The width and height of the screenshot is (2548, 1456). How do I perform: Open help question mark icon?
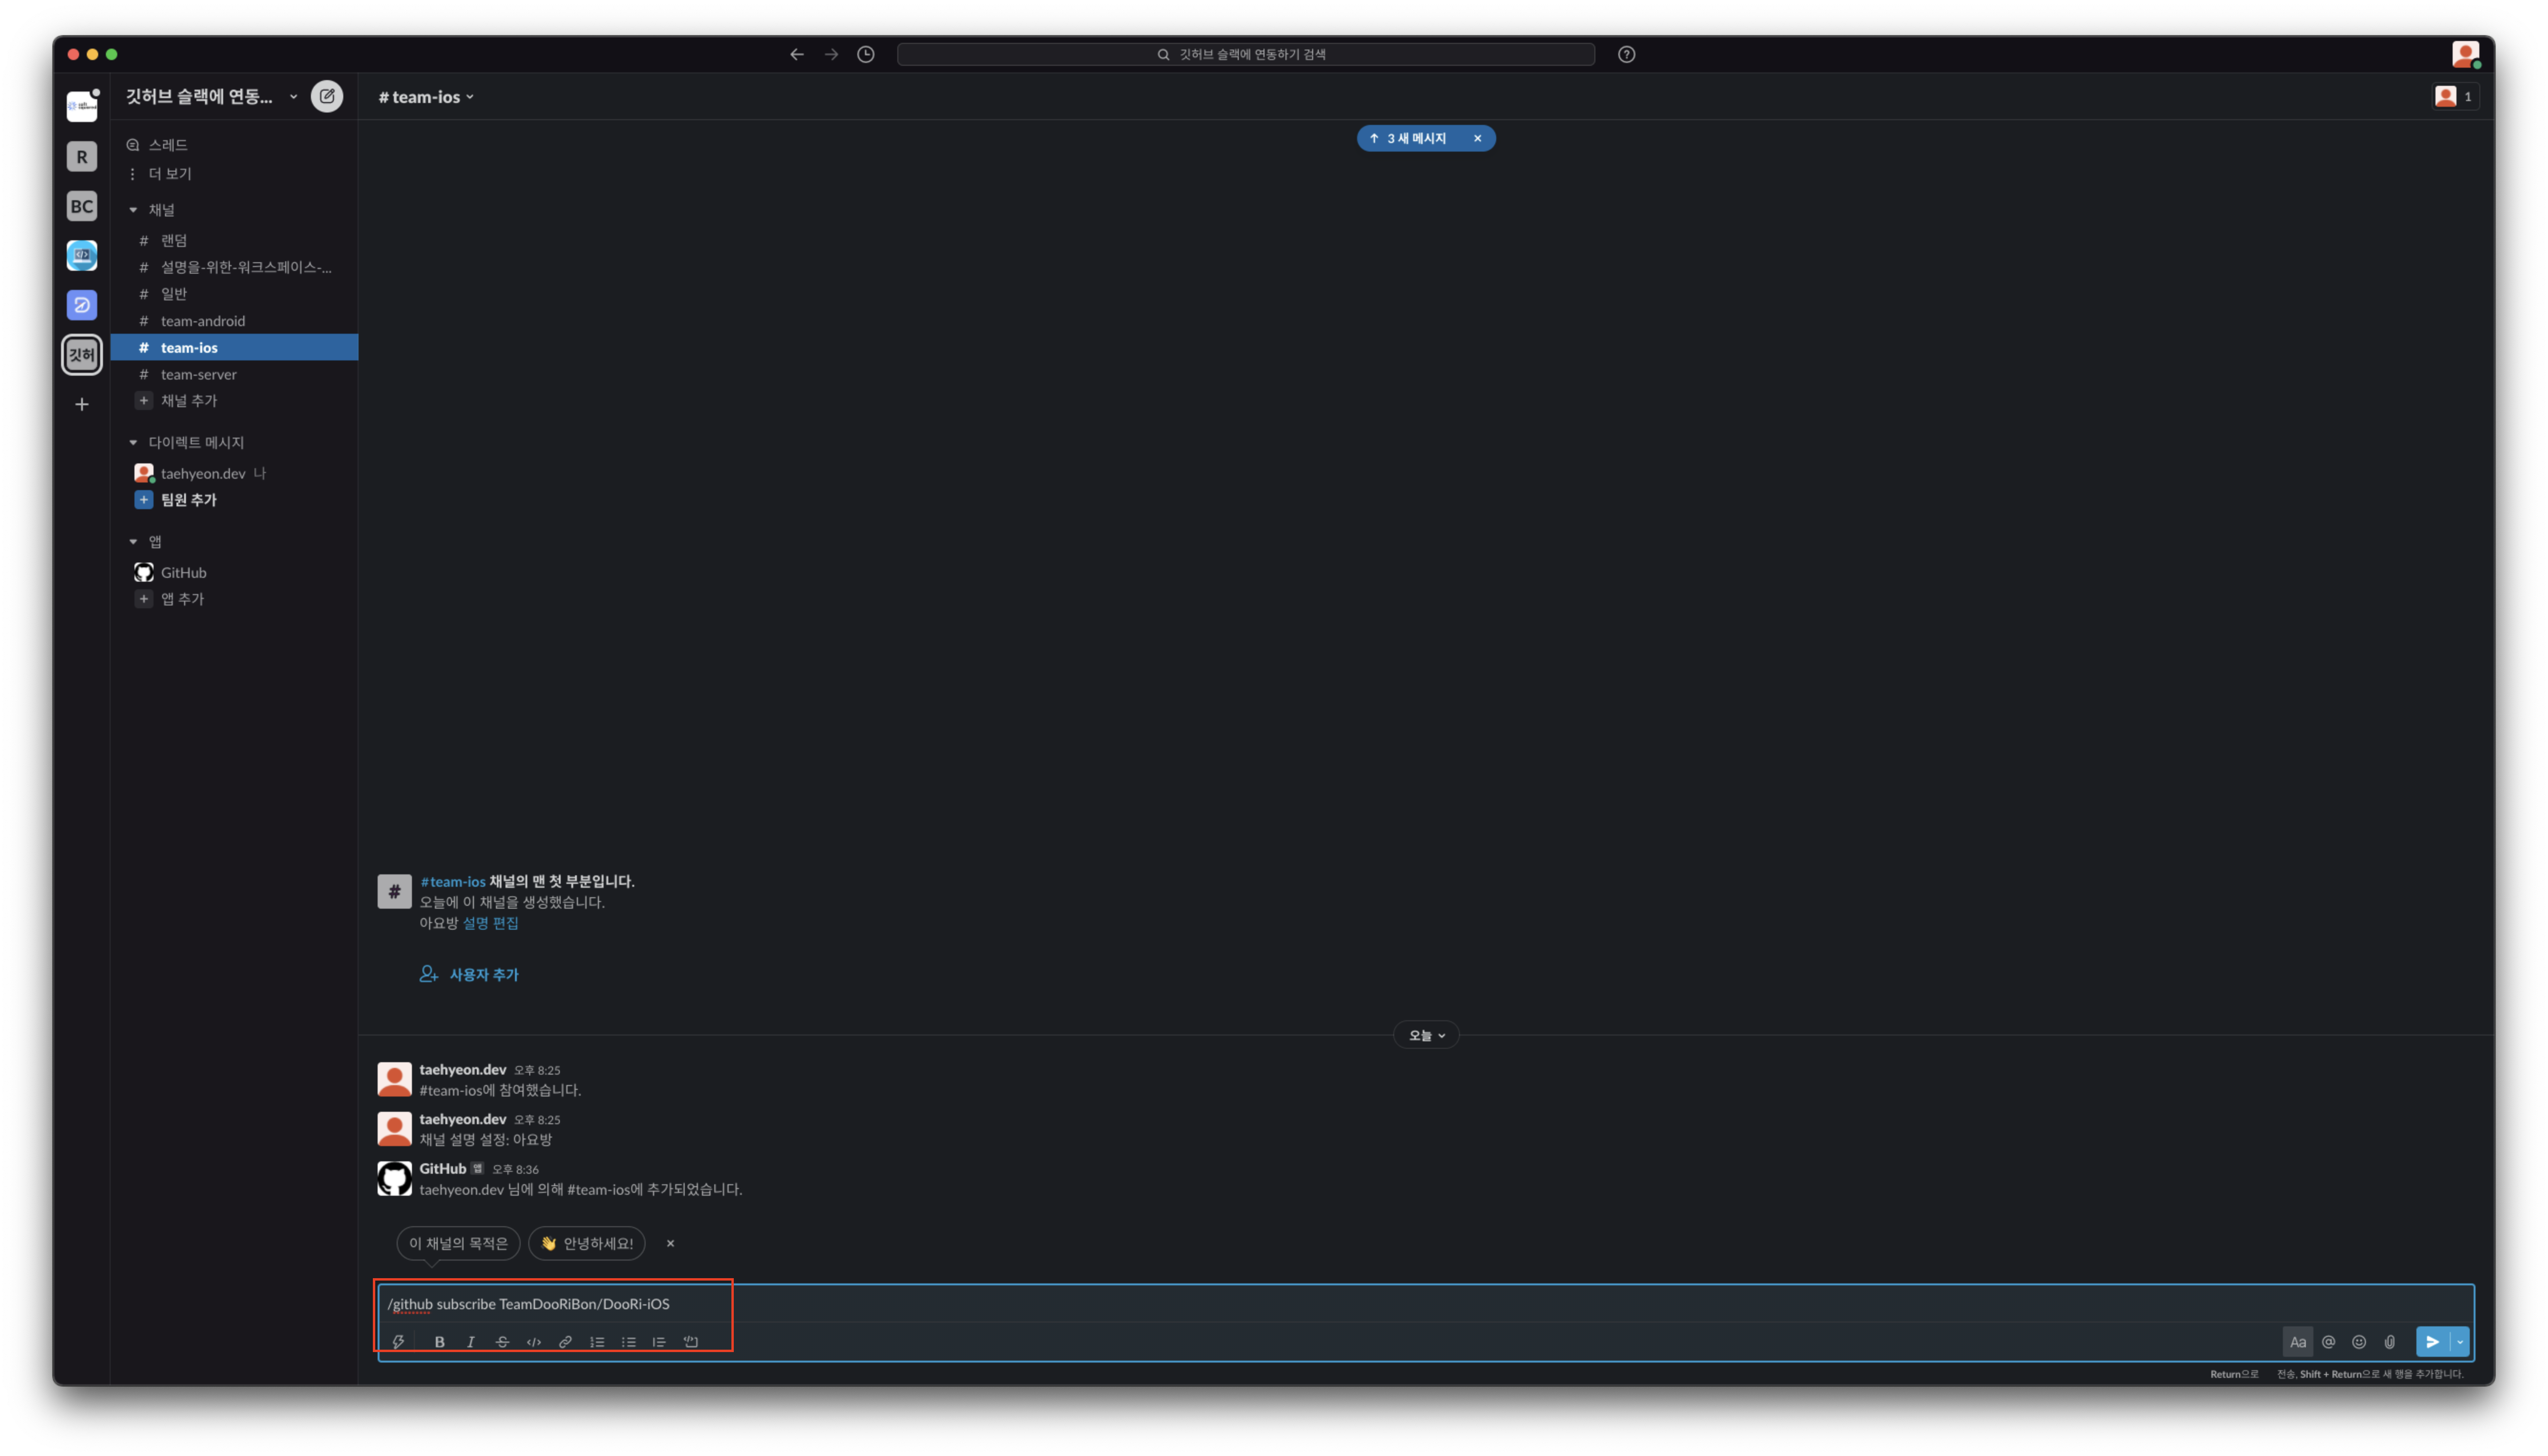point(1626,54)
